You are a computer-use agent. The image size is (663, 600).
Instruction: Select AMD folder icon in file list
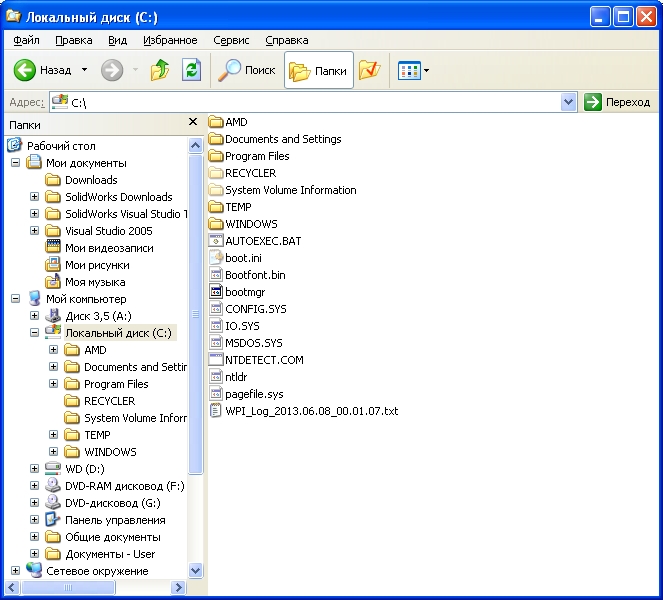[216, 122]
